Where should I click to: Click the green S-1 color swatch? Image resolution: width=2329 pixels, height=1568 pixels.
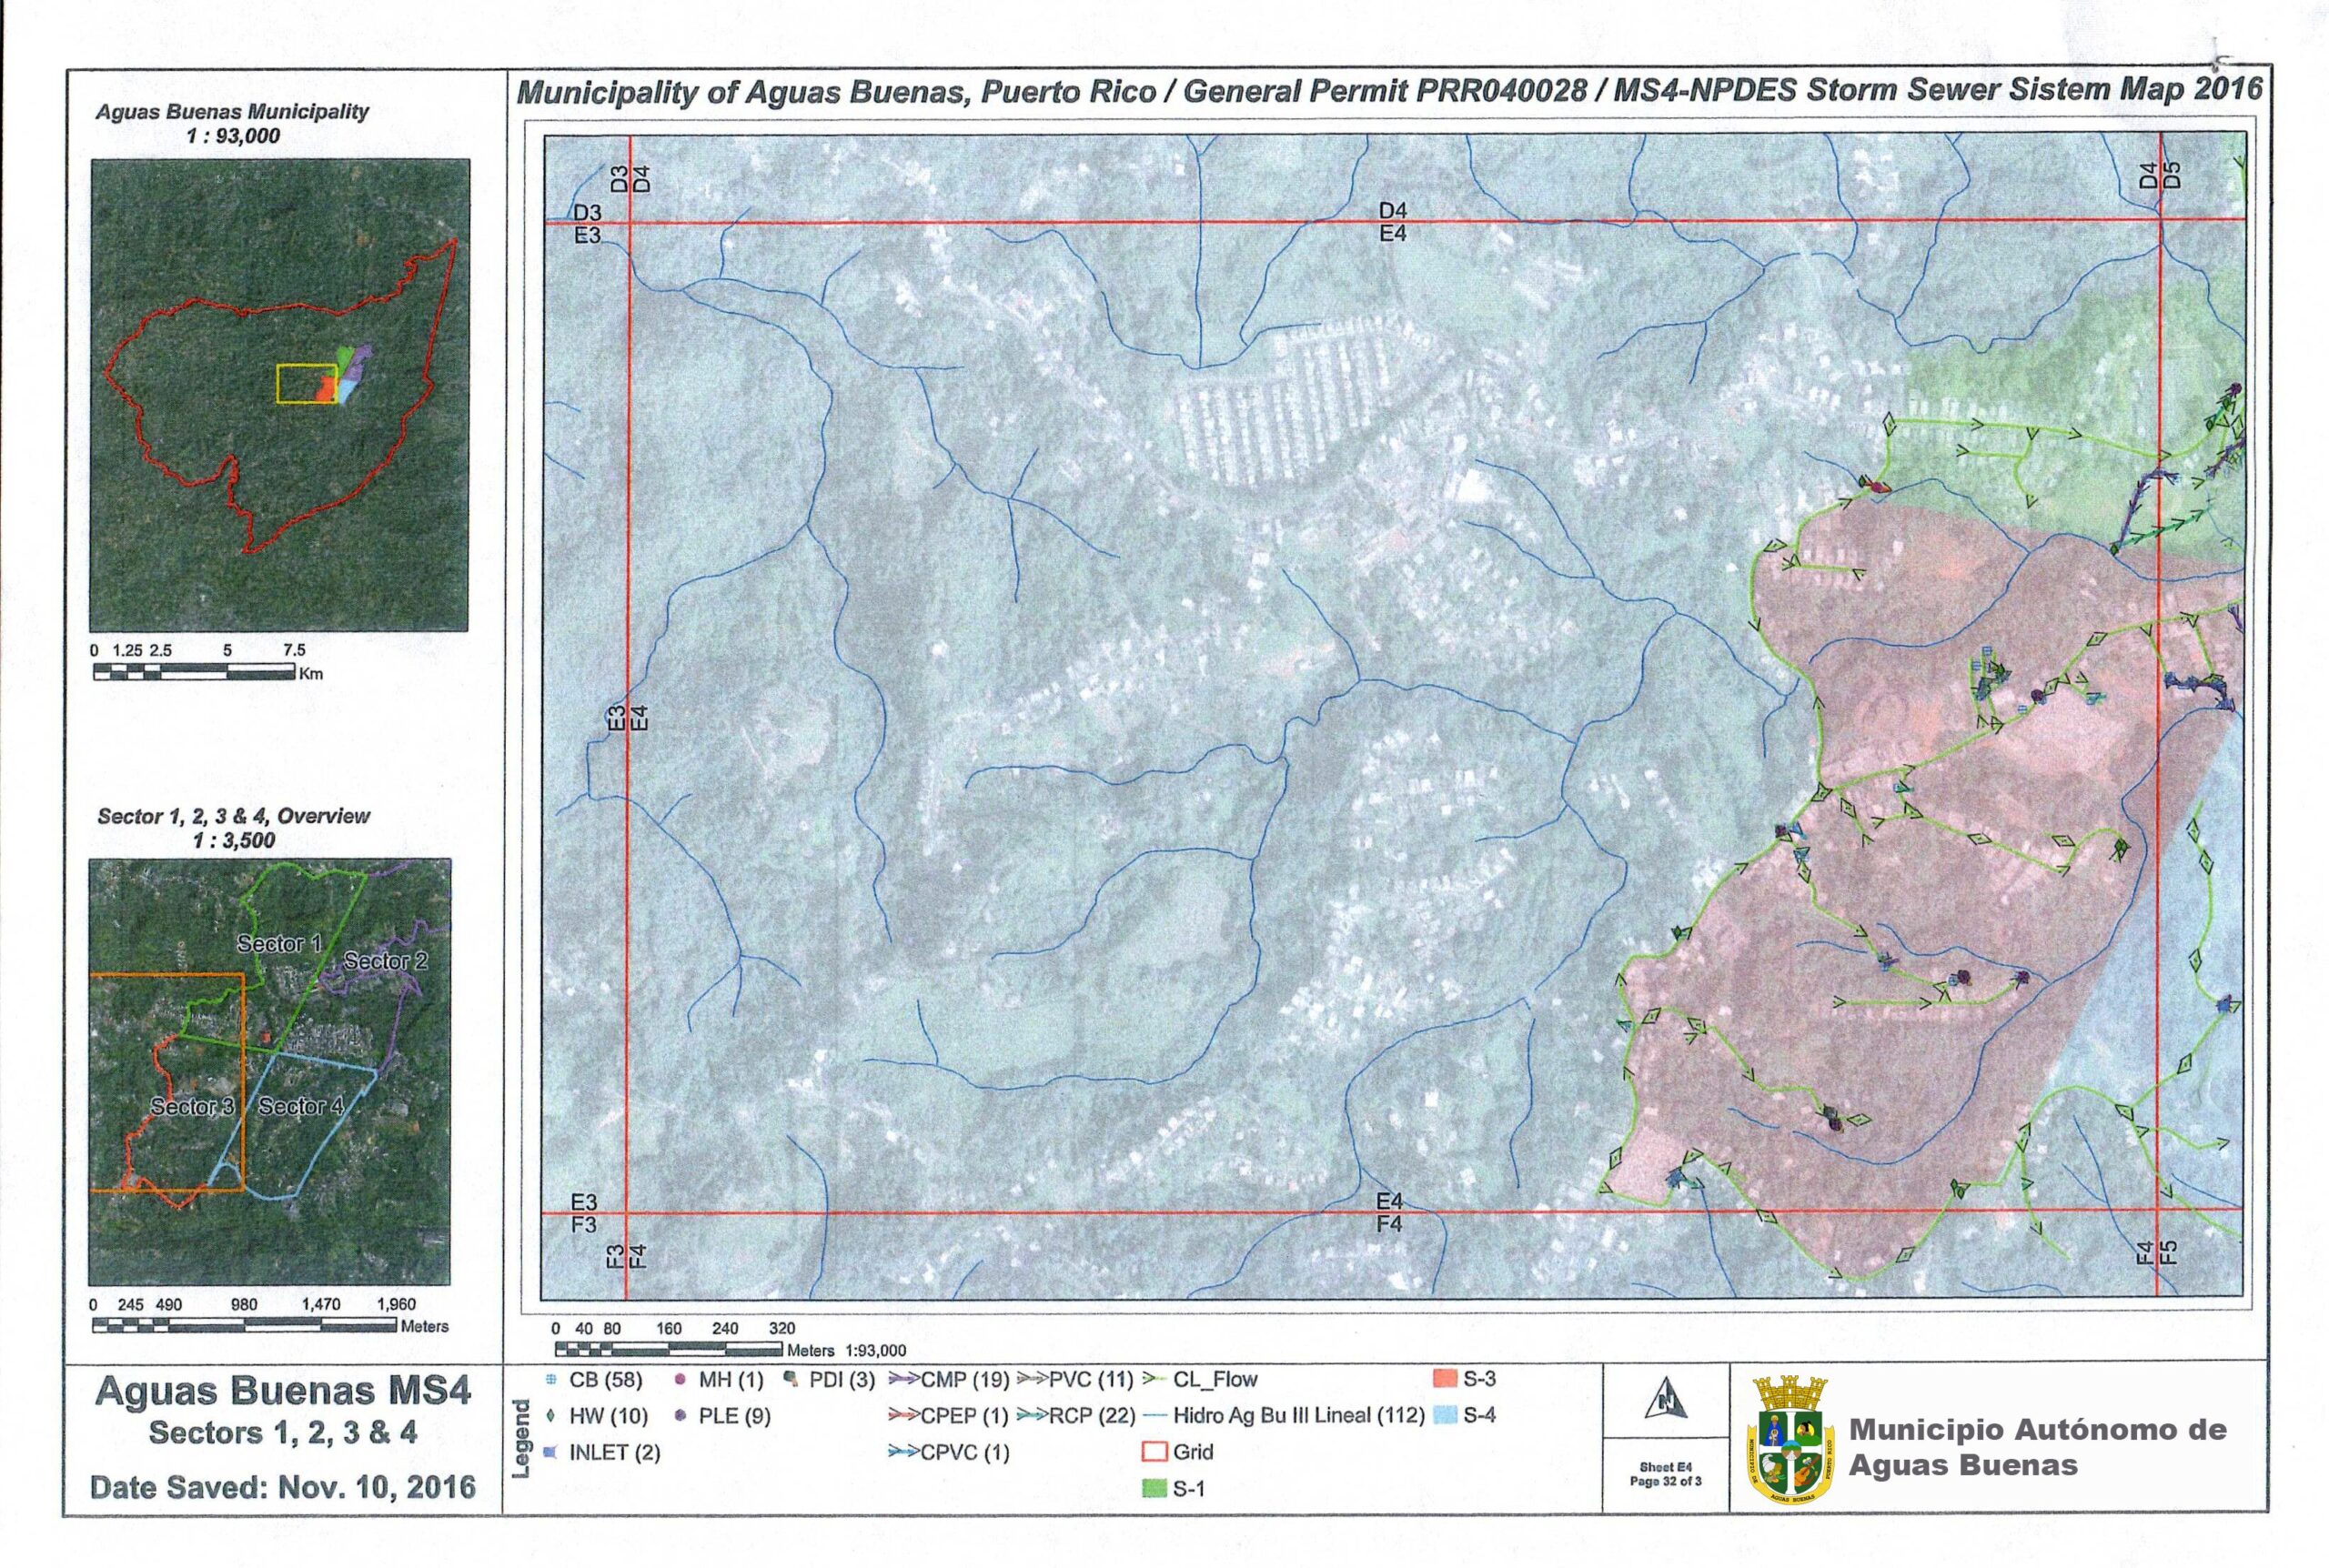1154,1489
